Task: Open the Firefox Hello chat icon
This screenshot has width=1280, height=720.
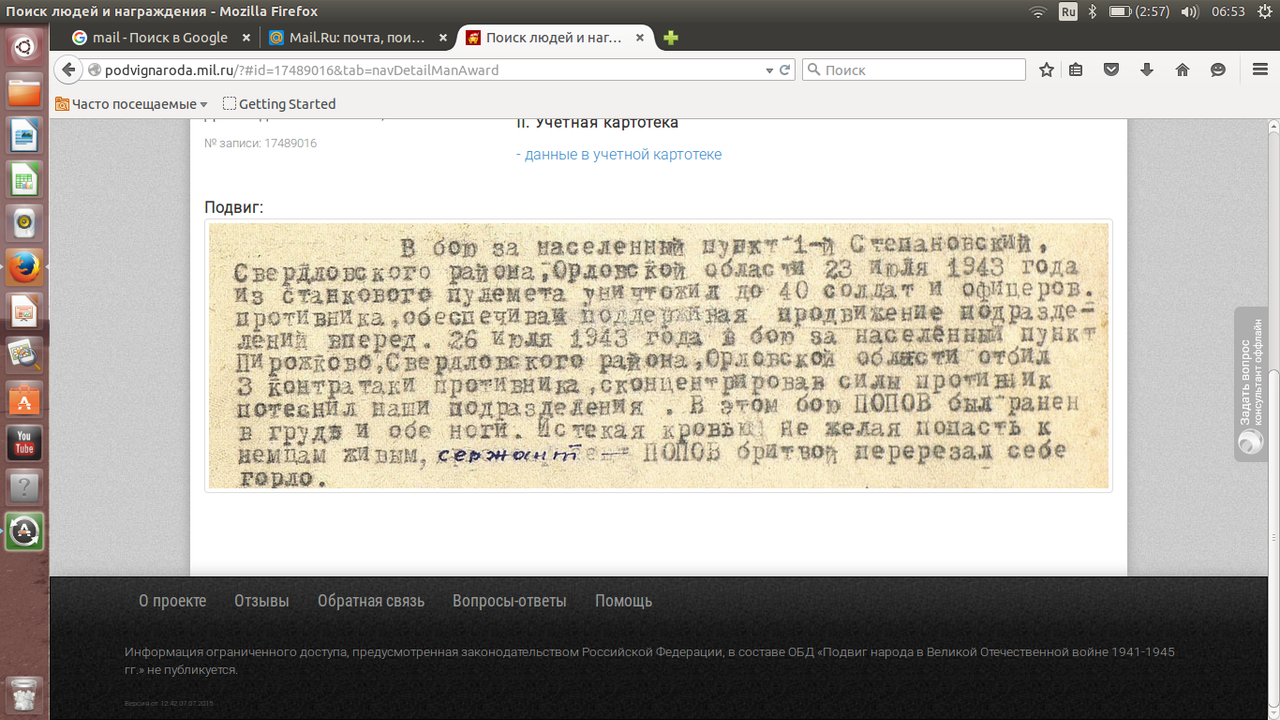Action: pyautogui.click(x=1217, y=70)
